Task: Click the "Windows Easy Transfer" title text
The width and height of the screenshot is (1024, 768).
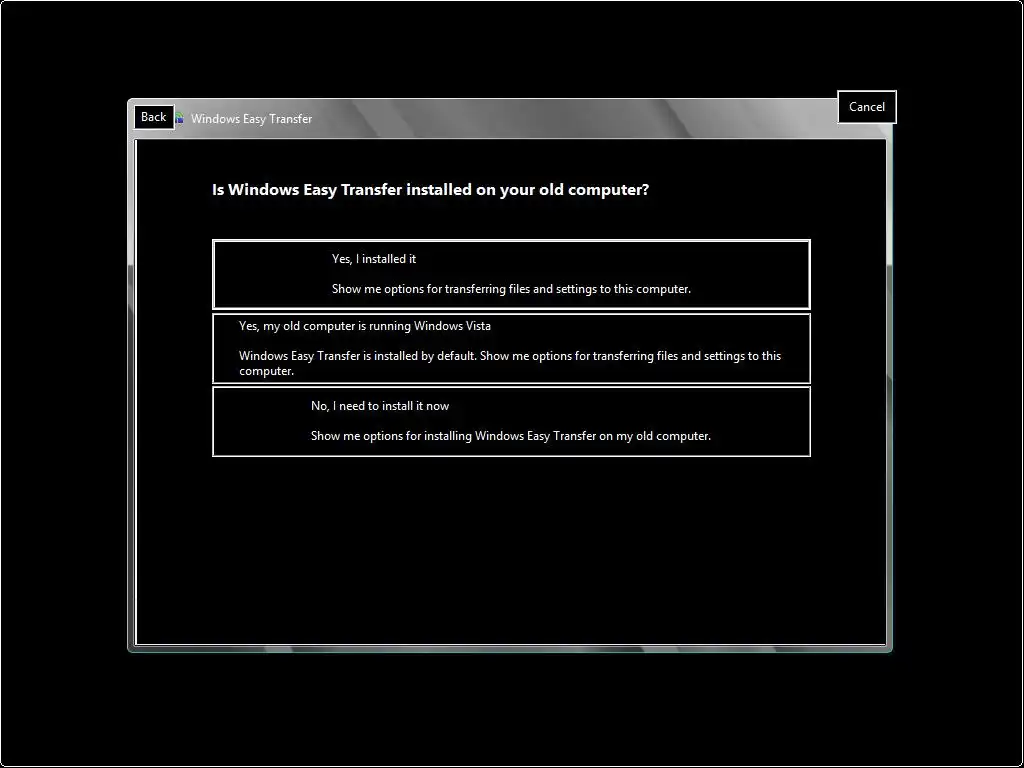Action: [x=251, y=119]
